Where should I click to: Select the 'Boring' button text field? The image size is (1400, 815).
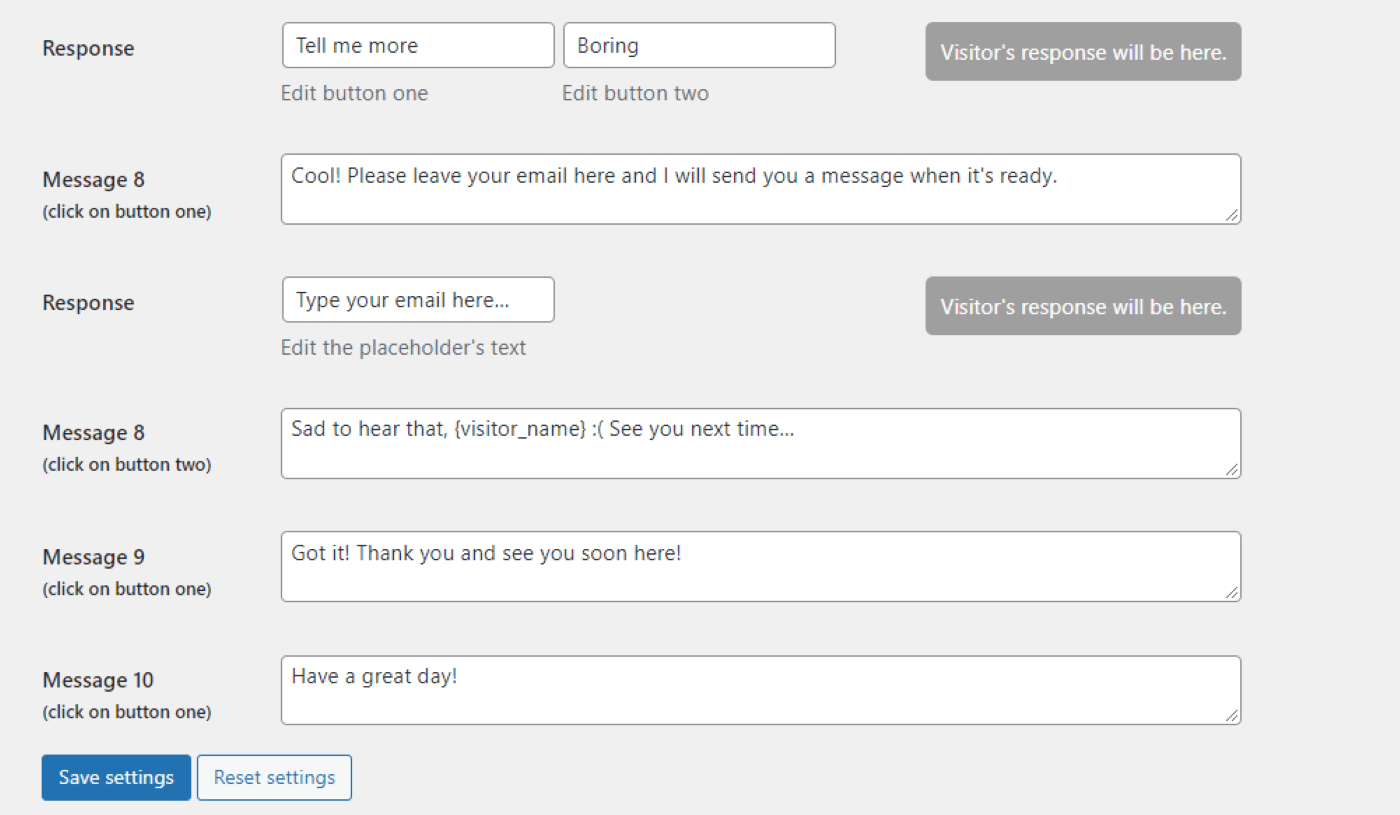coord(699,45)
